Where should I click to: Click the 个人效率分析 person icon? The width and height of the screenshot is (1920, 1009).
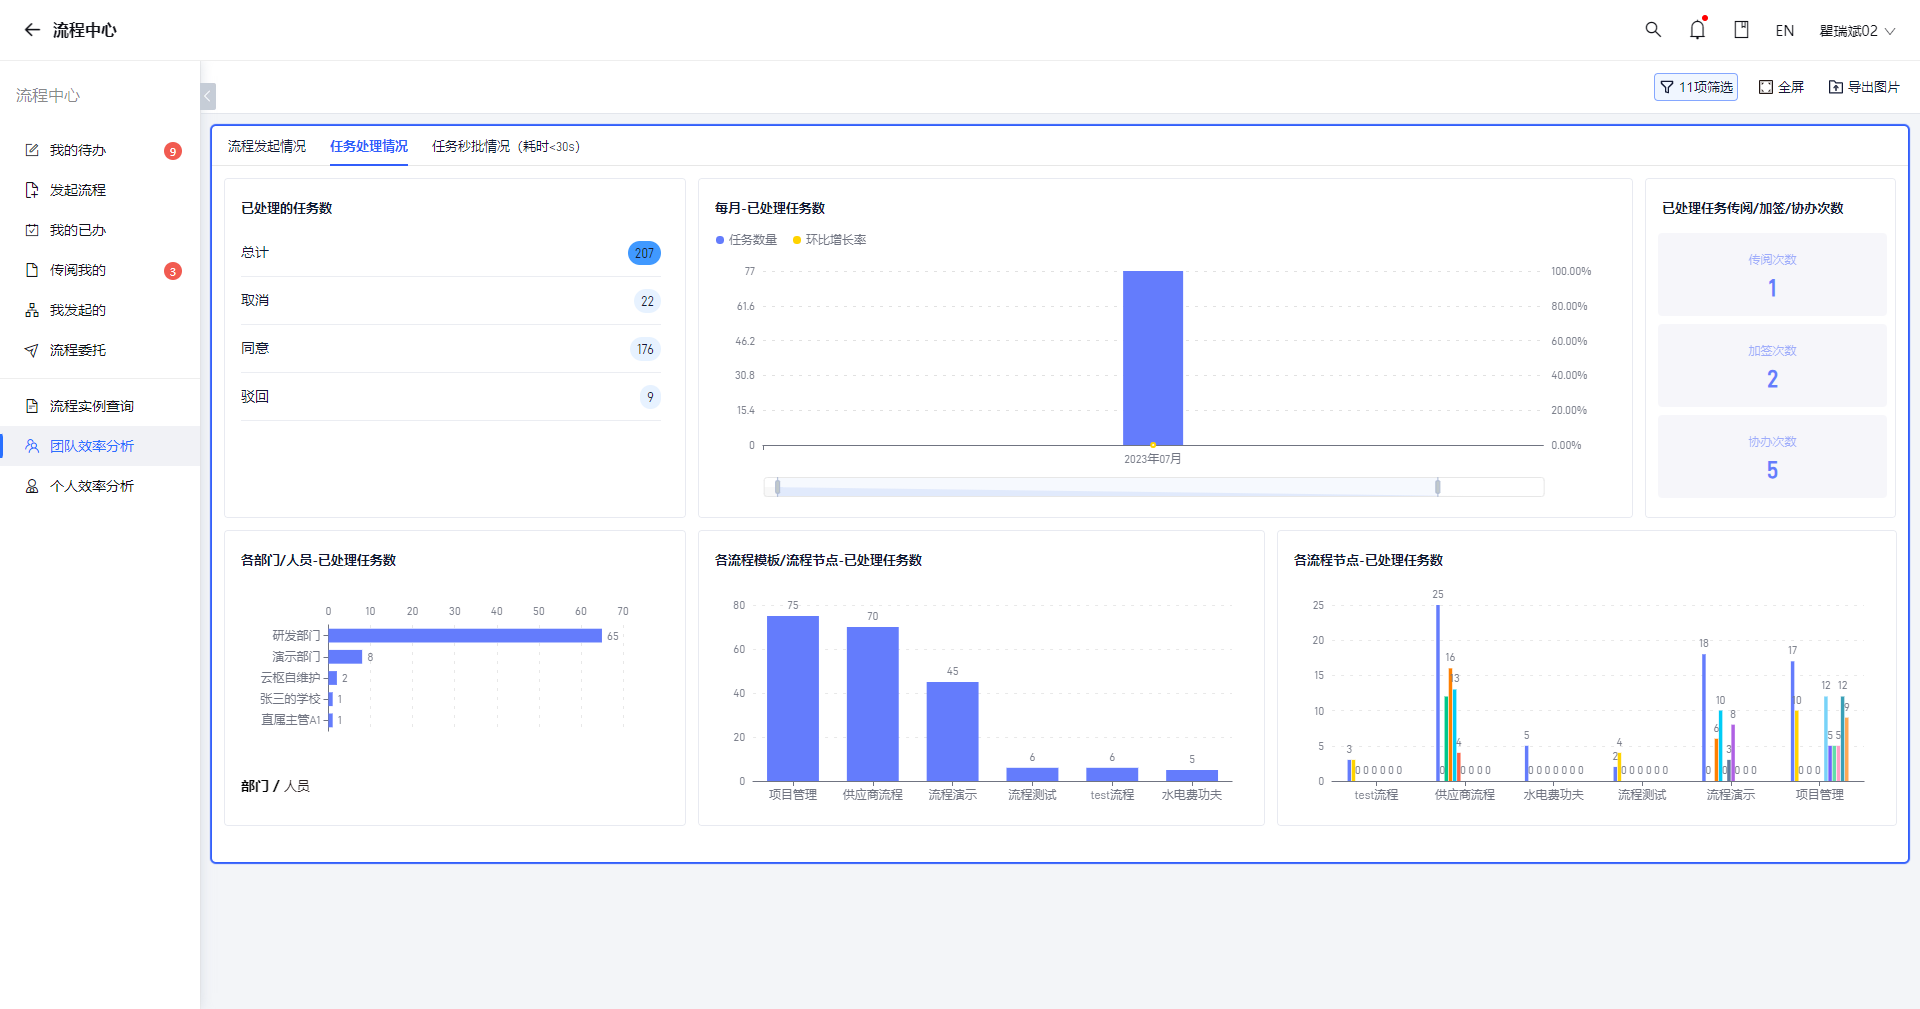coord(32,486)
